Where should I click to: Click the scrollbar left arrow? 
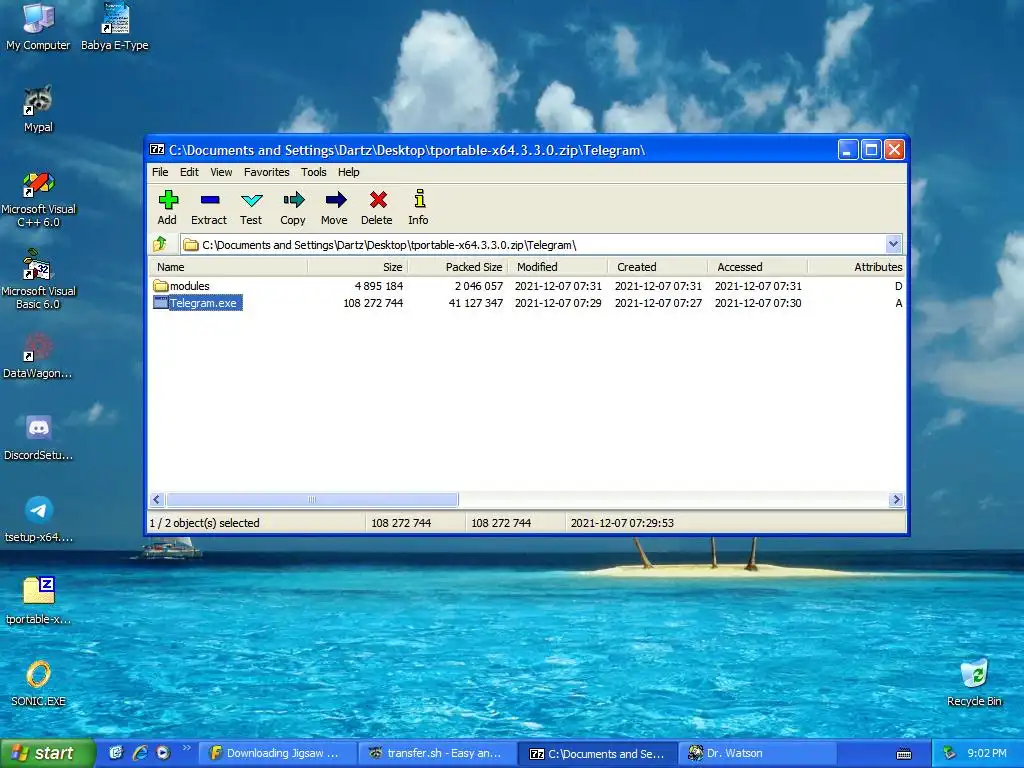coord(157,500)
